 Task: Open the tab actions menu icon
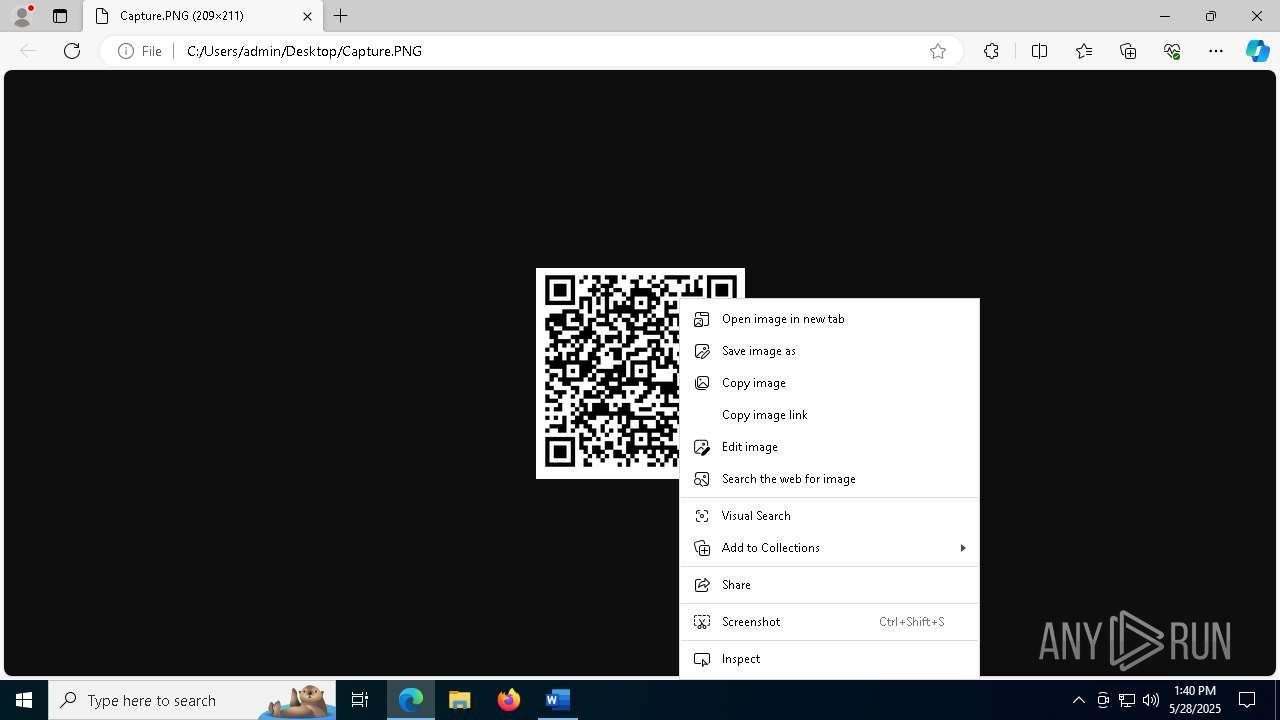click(60, 16)
